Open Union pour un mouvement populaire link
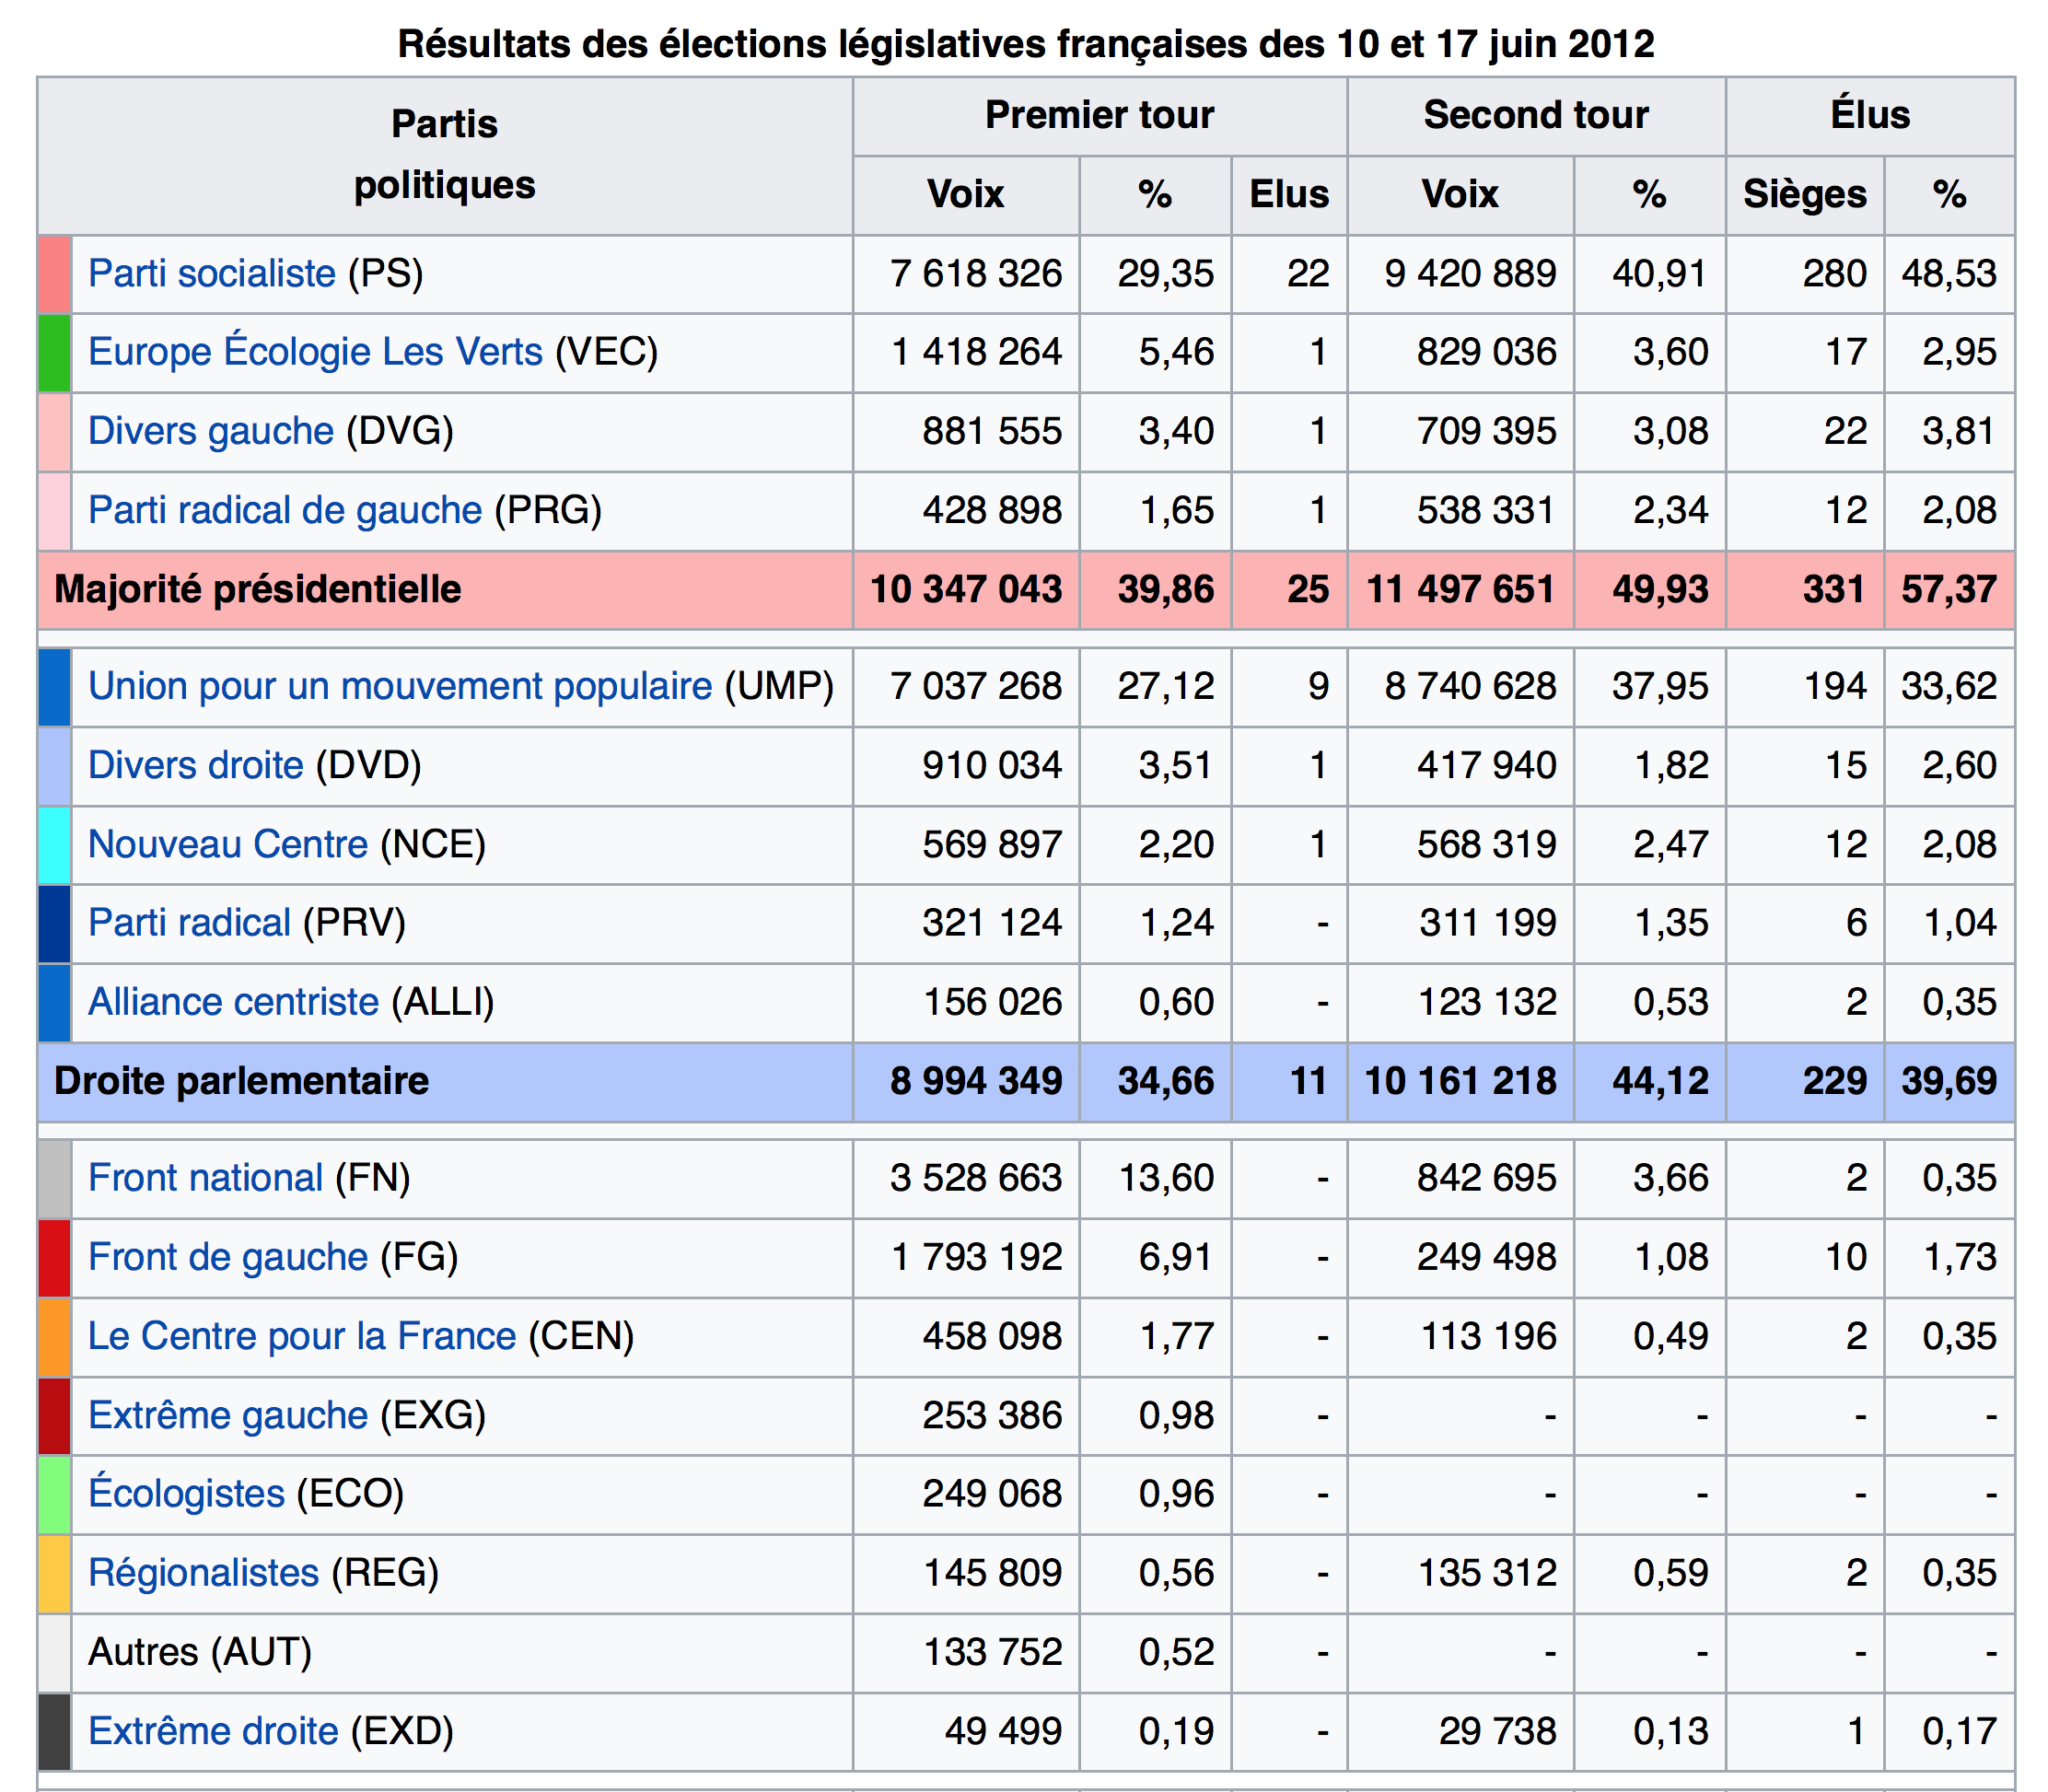 [400, 686]
